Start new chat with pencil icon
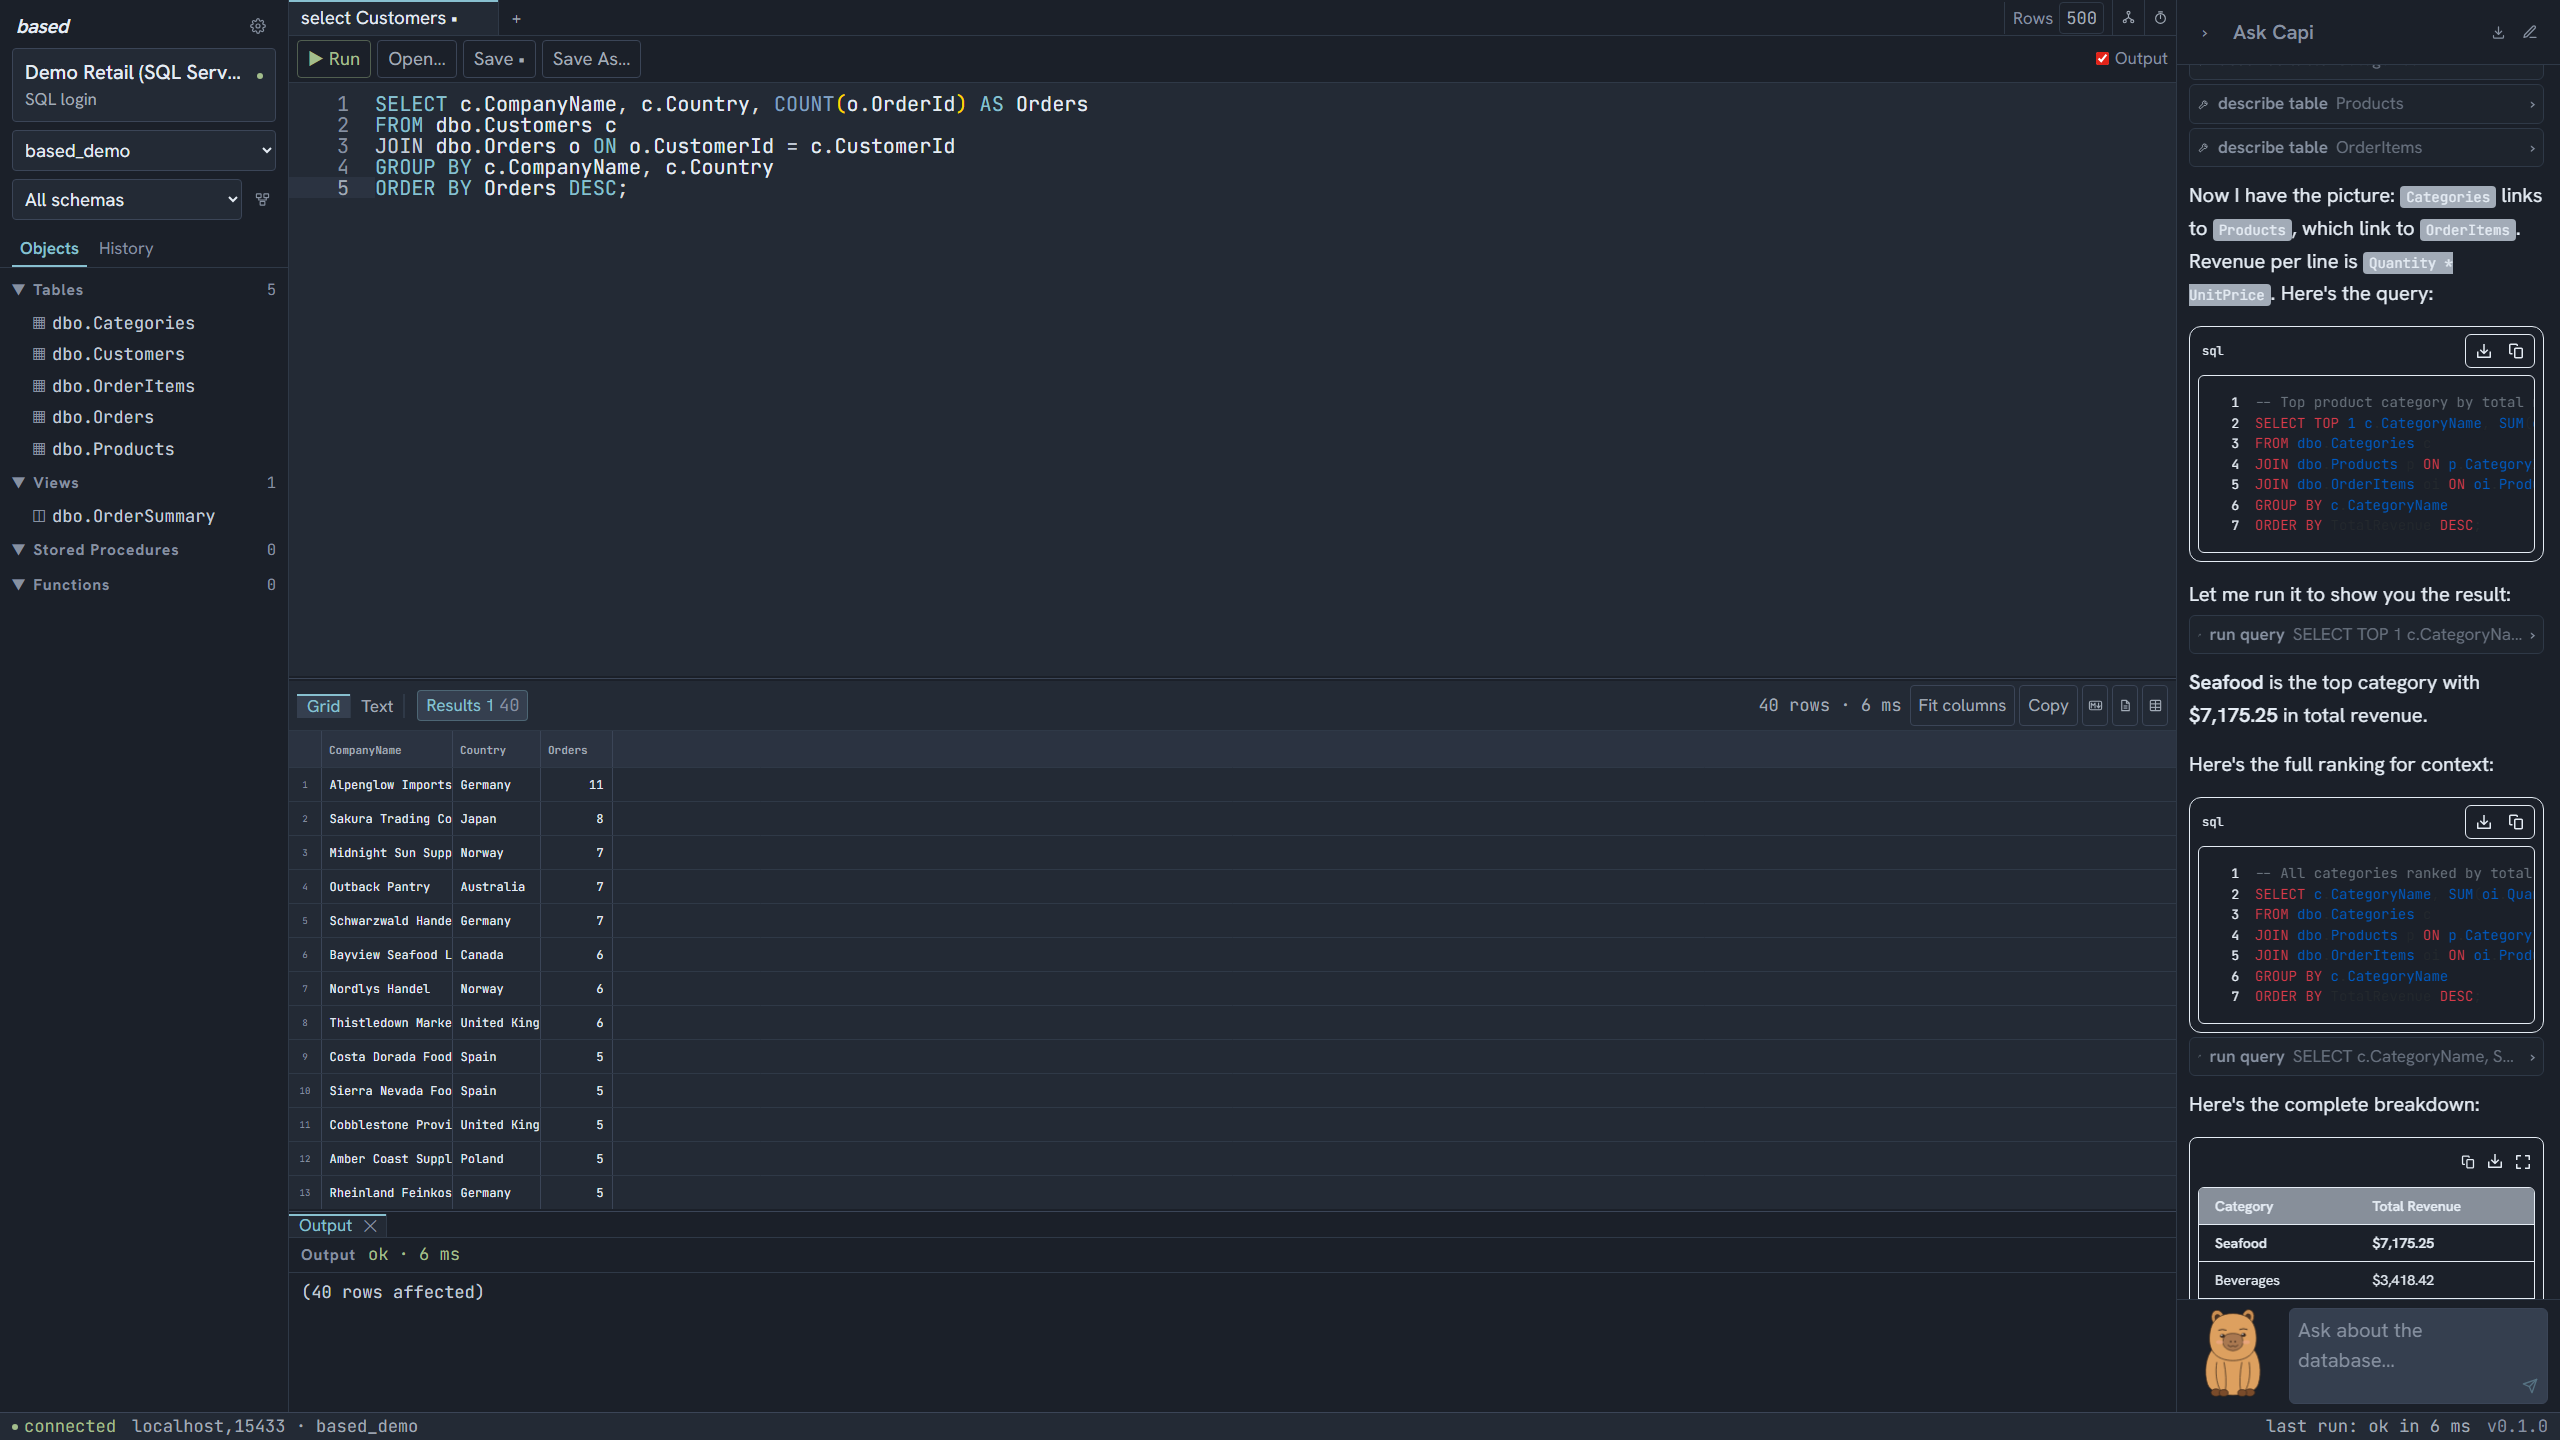The width and height of the screenshot is (2560, 1440). (x=2530, y=33)
